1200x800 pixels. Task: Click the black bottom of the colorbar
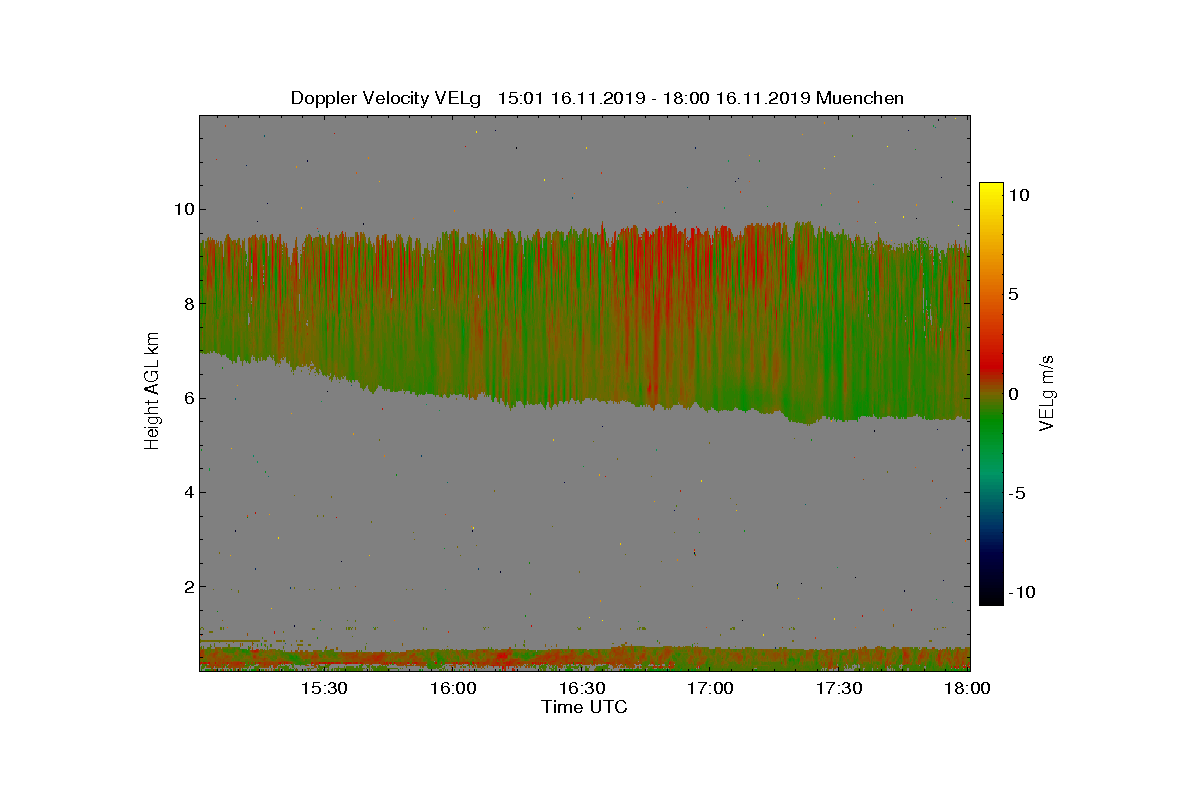click(x=991, y=595)
